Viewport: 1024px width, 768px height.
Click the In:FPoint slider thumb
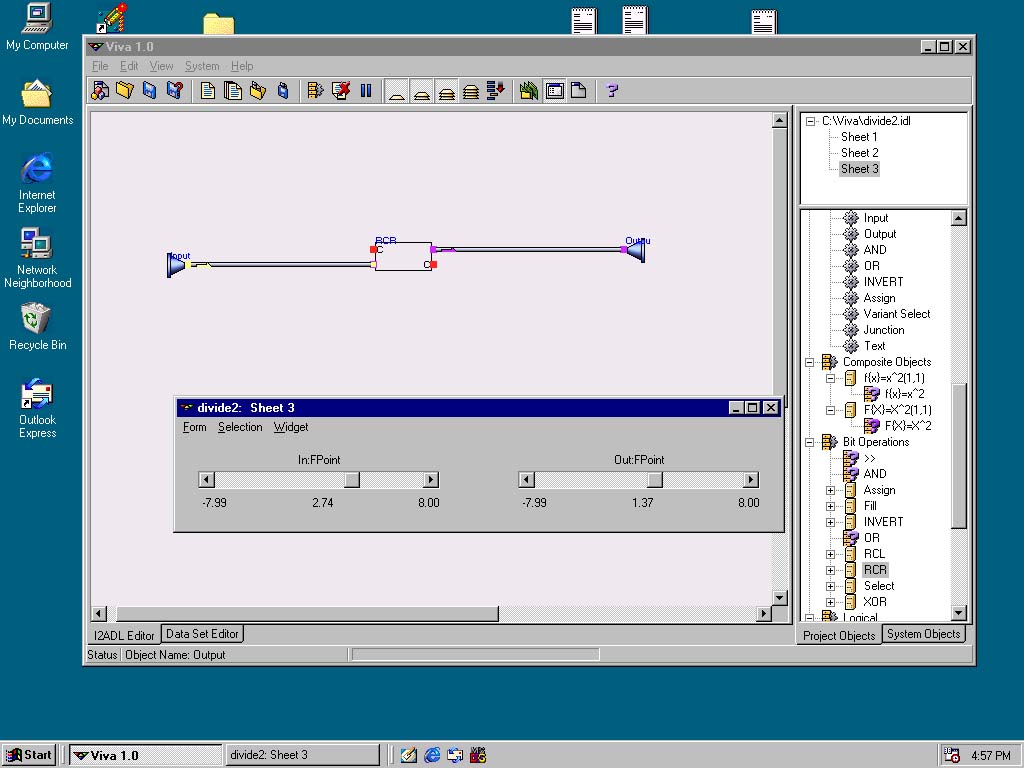coord(352,480)
